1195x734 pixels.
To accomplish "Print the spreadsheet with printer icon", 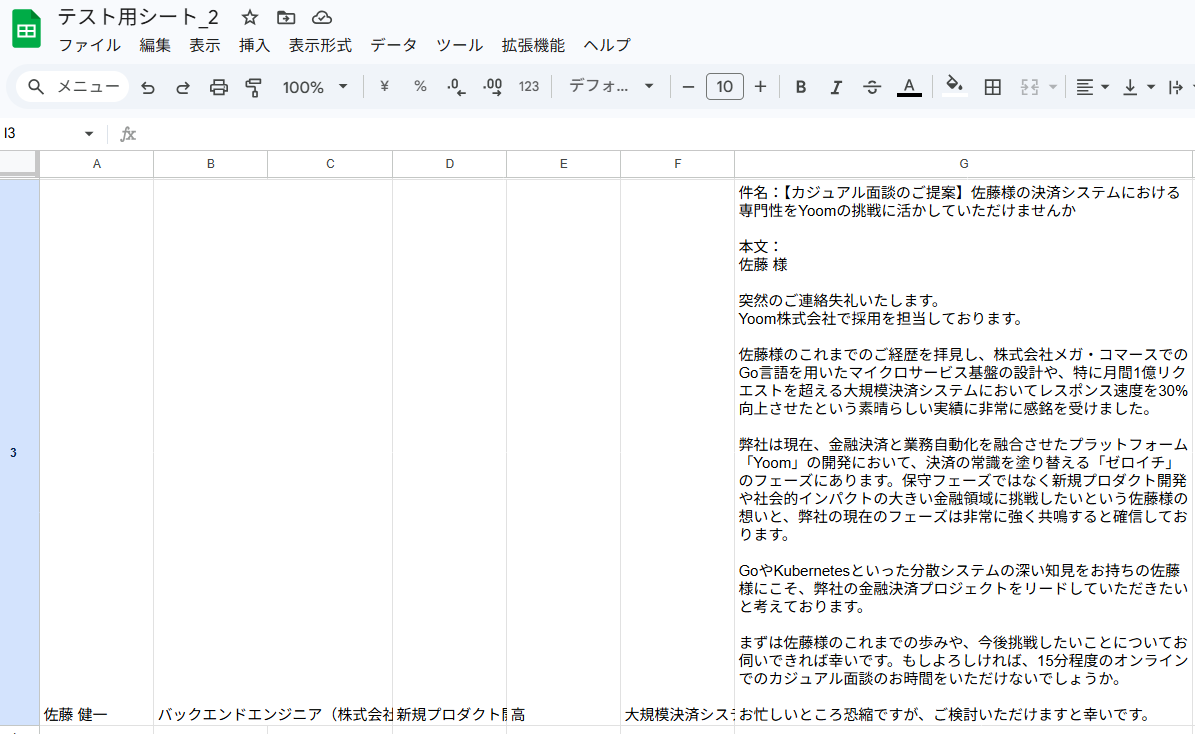I will tap(219, 88).
